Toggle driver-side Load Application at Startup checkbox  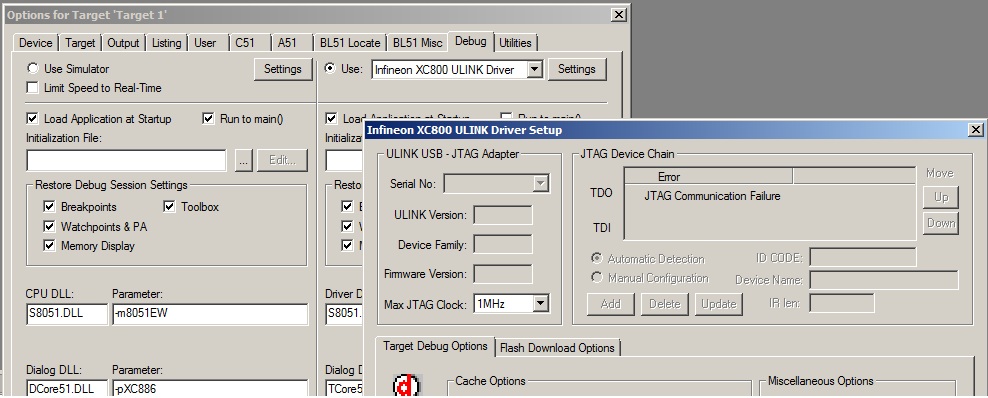coord(331,118)
